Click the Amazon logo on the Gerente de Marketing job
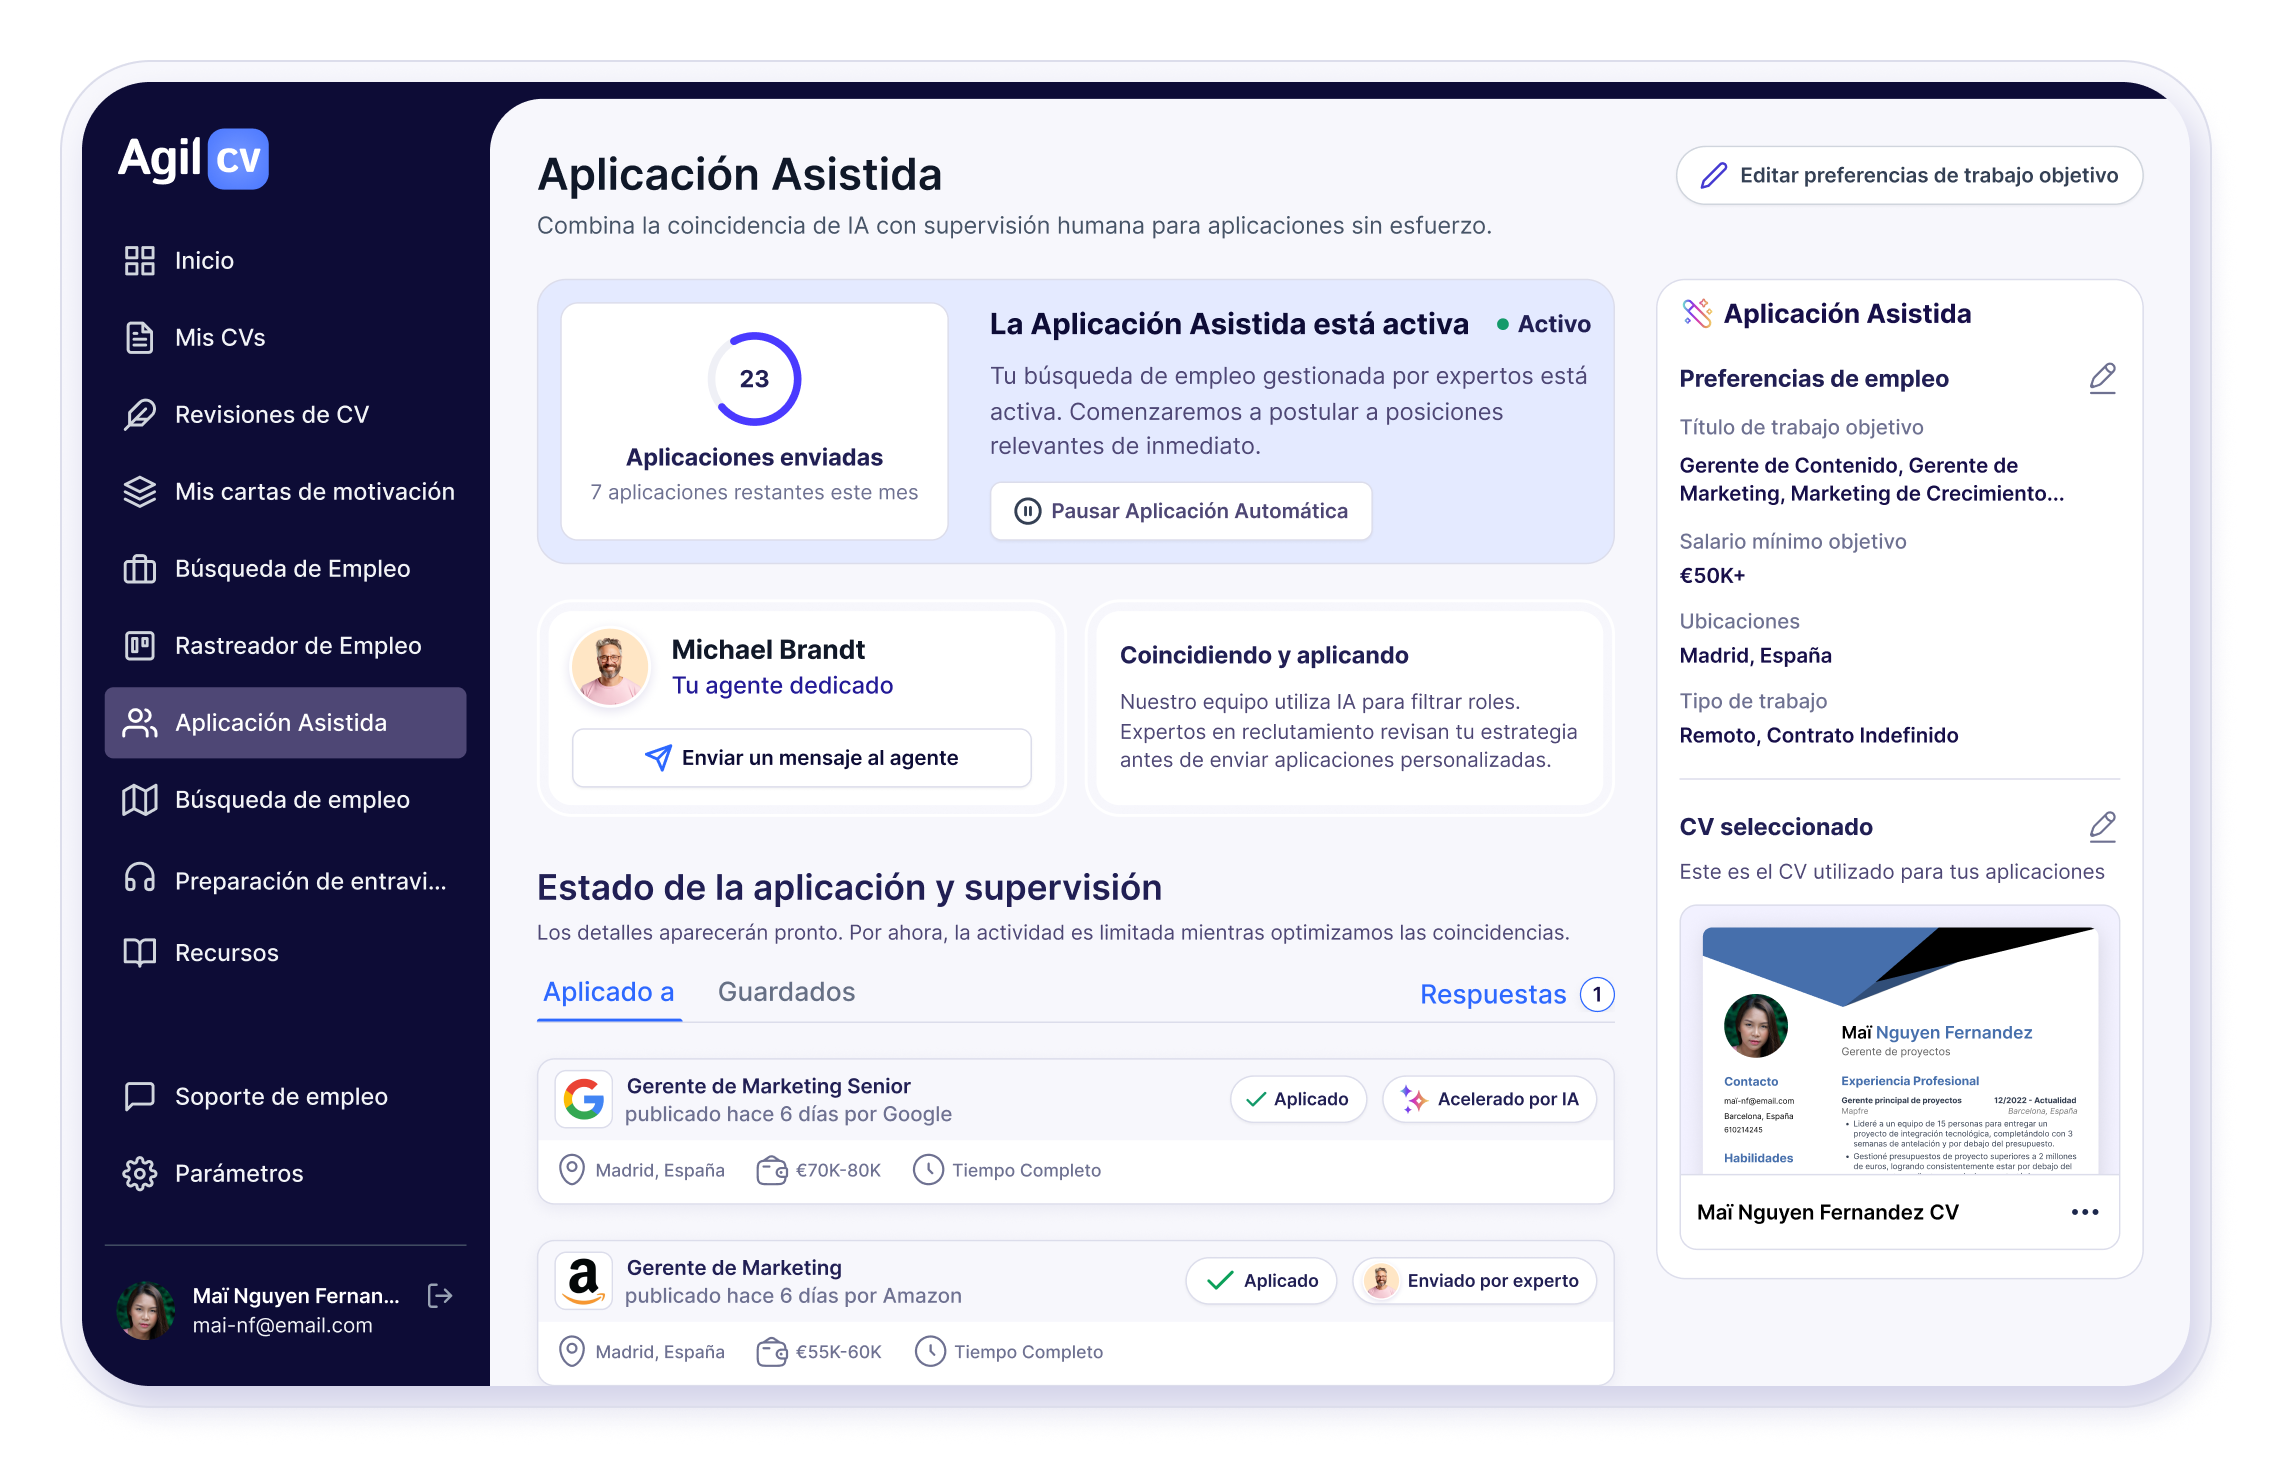The width and height of the screenshot is (2272, 1468). 583,1281
